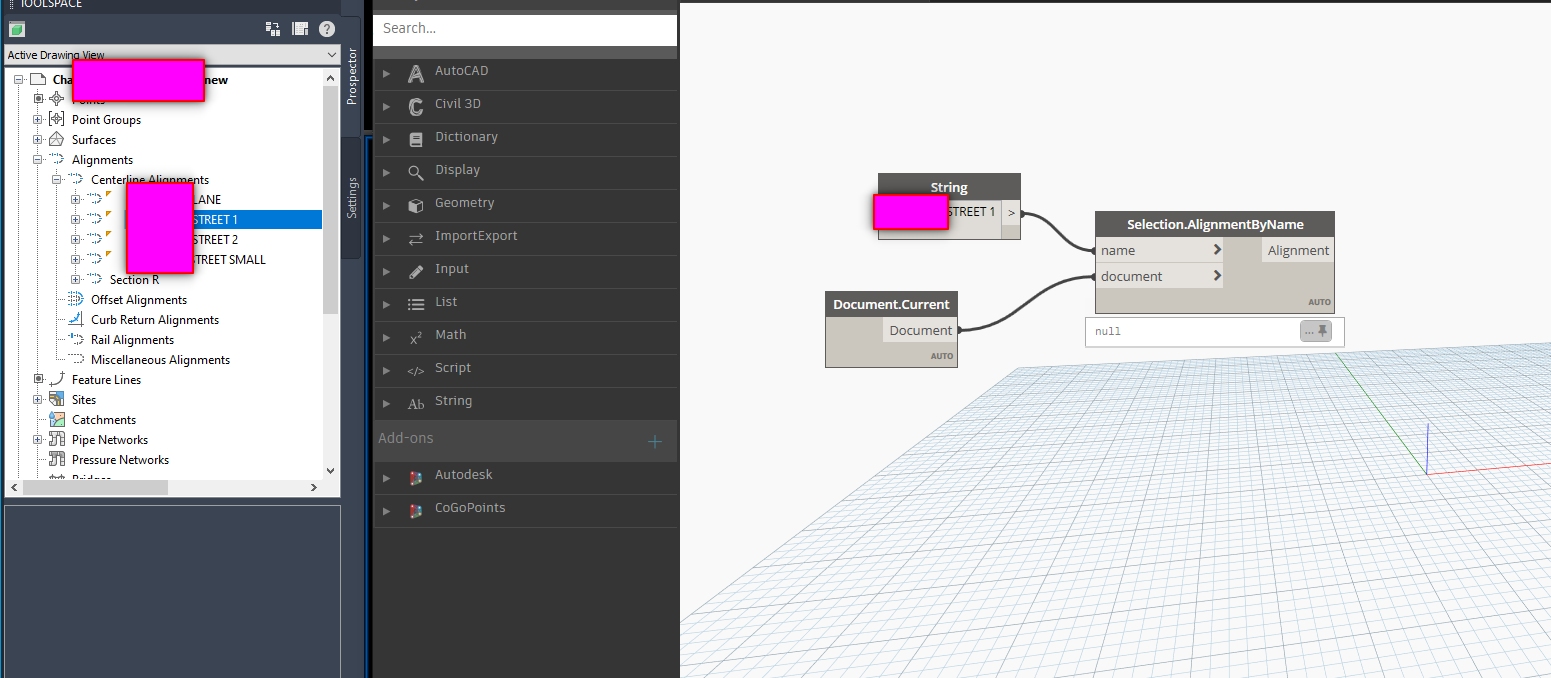1551x678 pixels.
Task: Select the Section R alignment
Action: click(134, 280)
